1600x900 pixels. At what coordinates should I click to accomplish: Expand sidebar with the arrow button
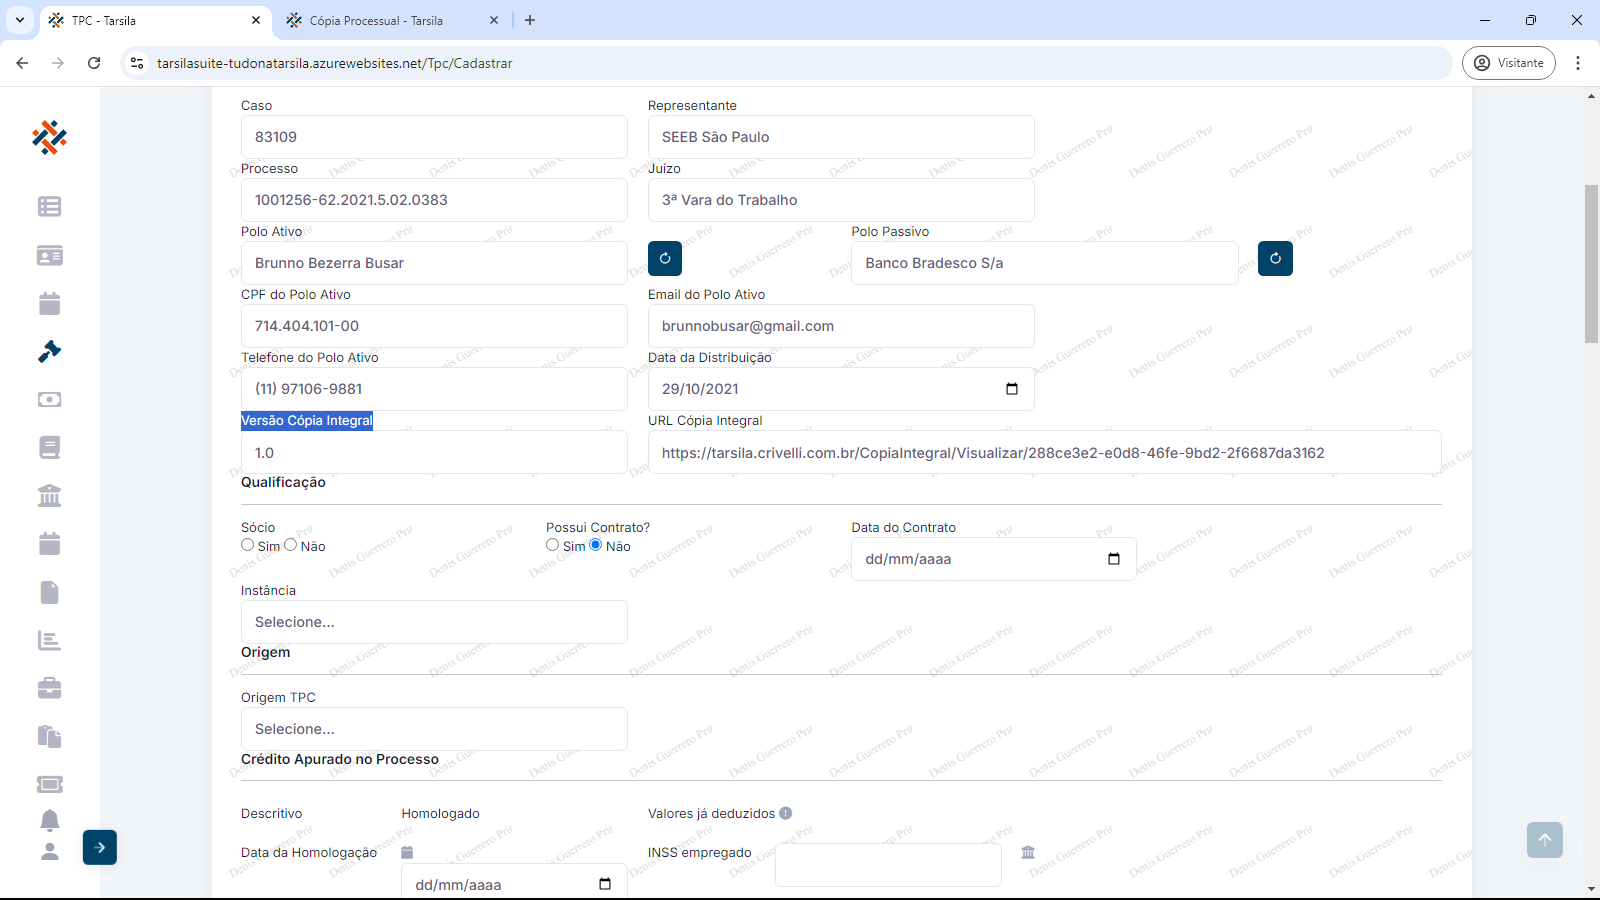point(100,847)
